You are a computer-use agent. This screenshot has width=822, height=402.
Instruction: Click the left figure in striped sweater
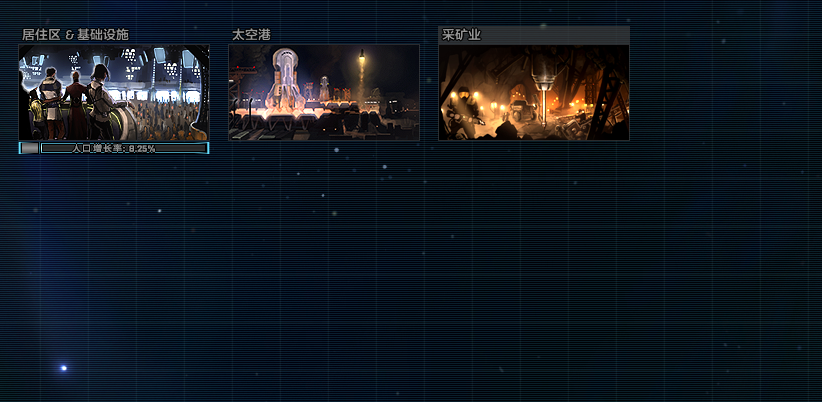point(51,103)
